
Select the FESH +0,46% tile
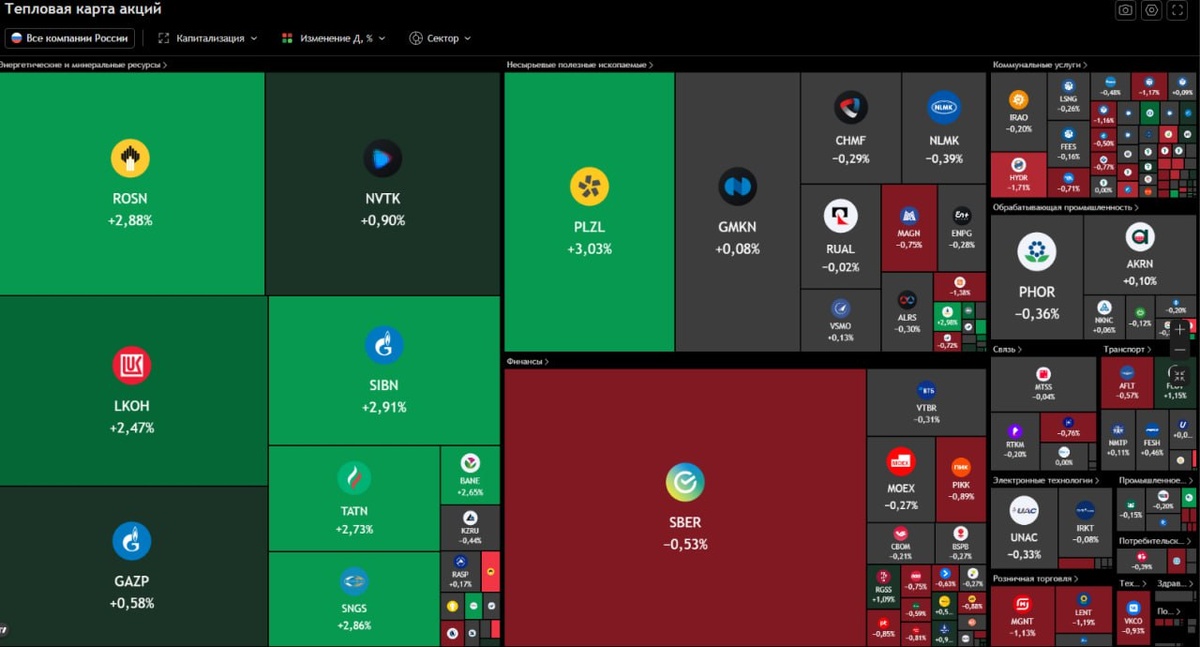[x=1152, y=439]
